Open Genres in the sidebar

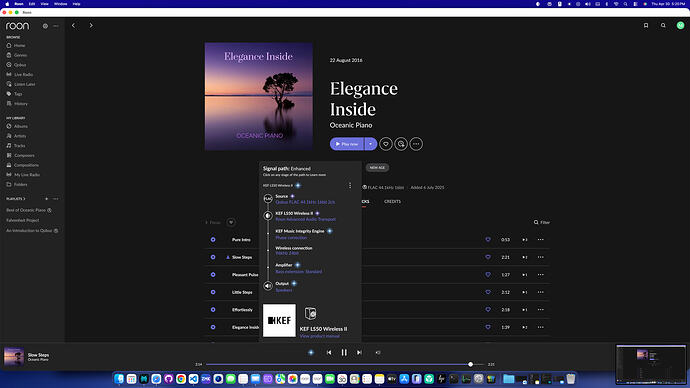point(17,55)
